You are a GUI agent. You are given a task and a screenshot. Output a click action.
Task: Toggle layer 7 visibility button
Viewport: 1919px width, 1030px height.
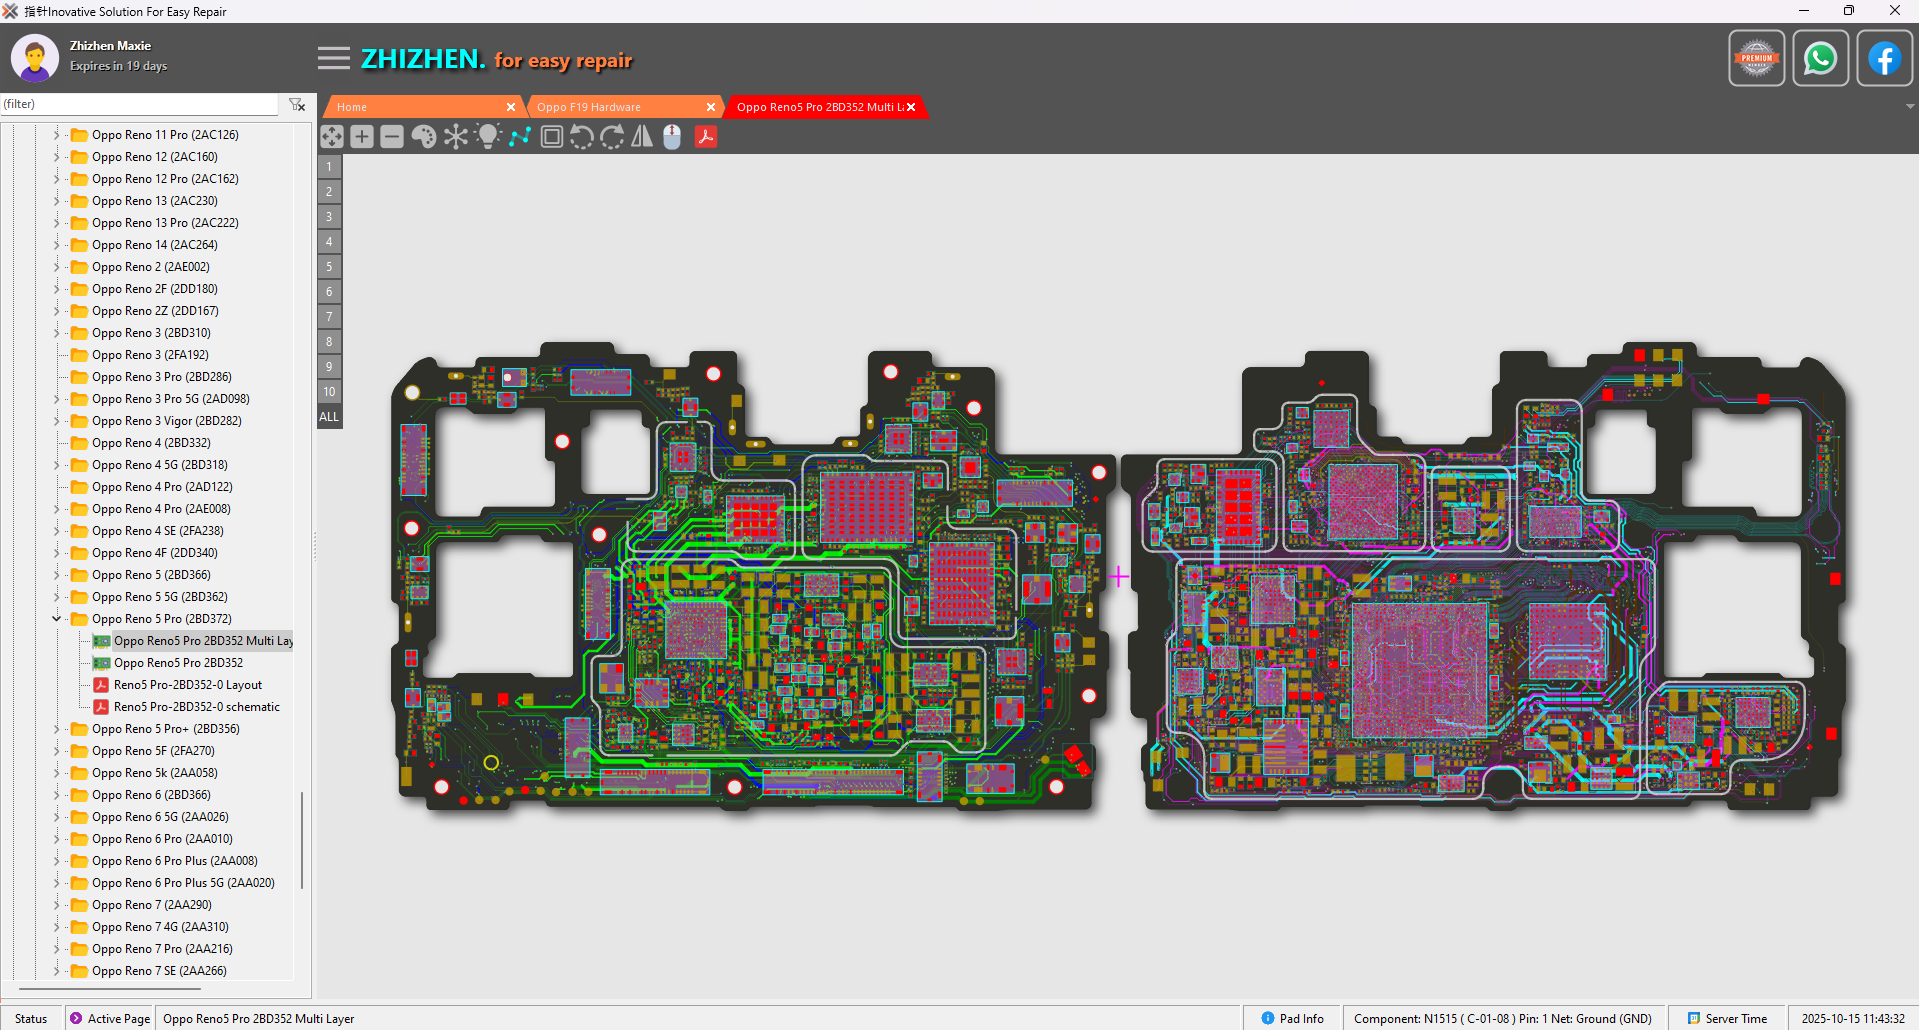tap(329, 317)
